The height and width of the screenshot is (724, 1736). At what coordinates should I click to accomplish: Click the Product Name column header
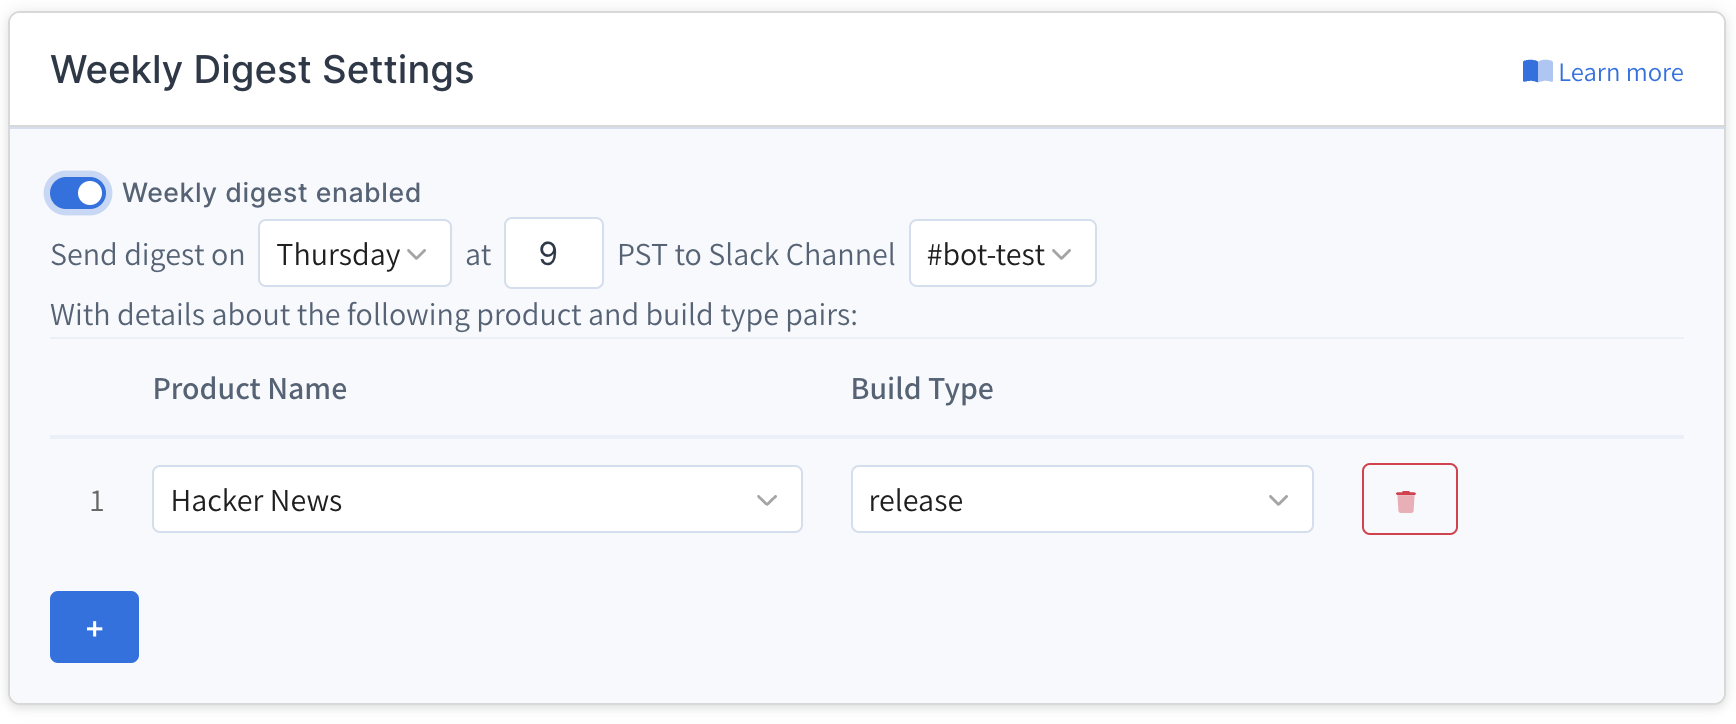[250, 389]
